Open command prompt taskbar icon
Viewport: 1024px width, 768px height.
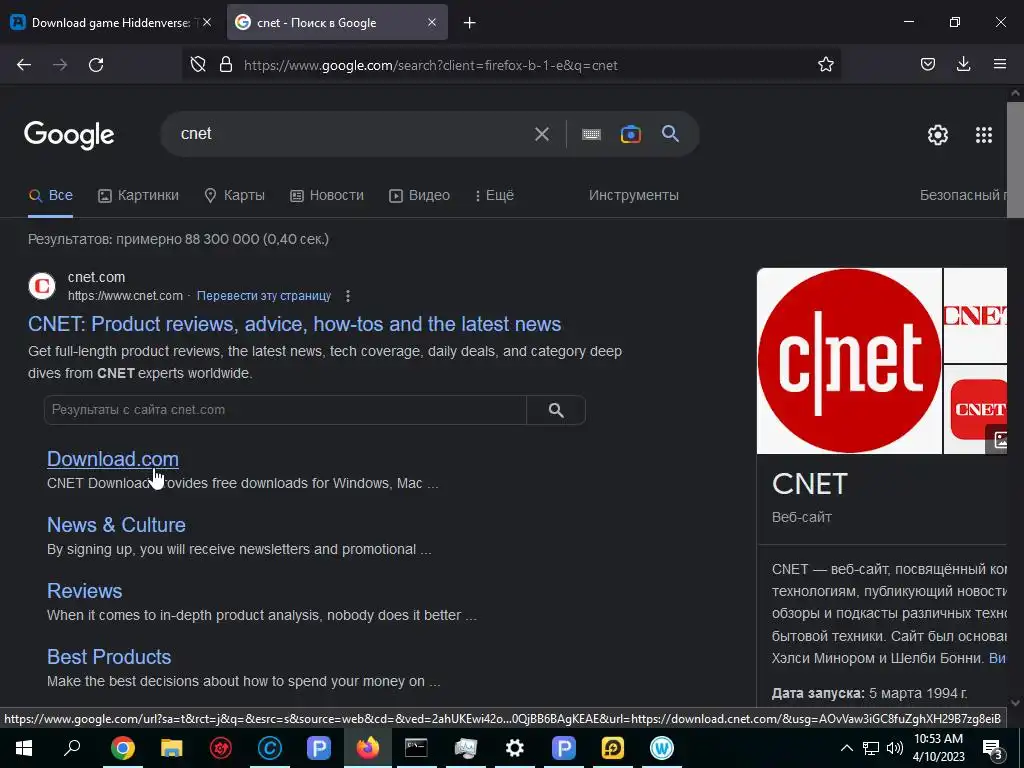[416, 748]
